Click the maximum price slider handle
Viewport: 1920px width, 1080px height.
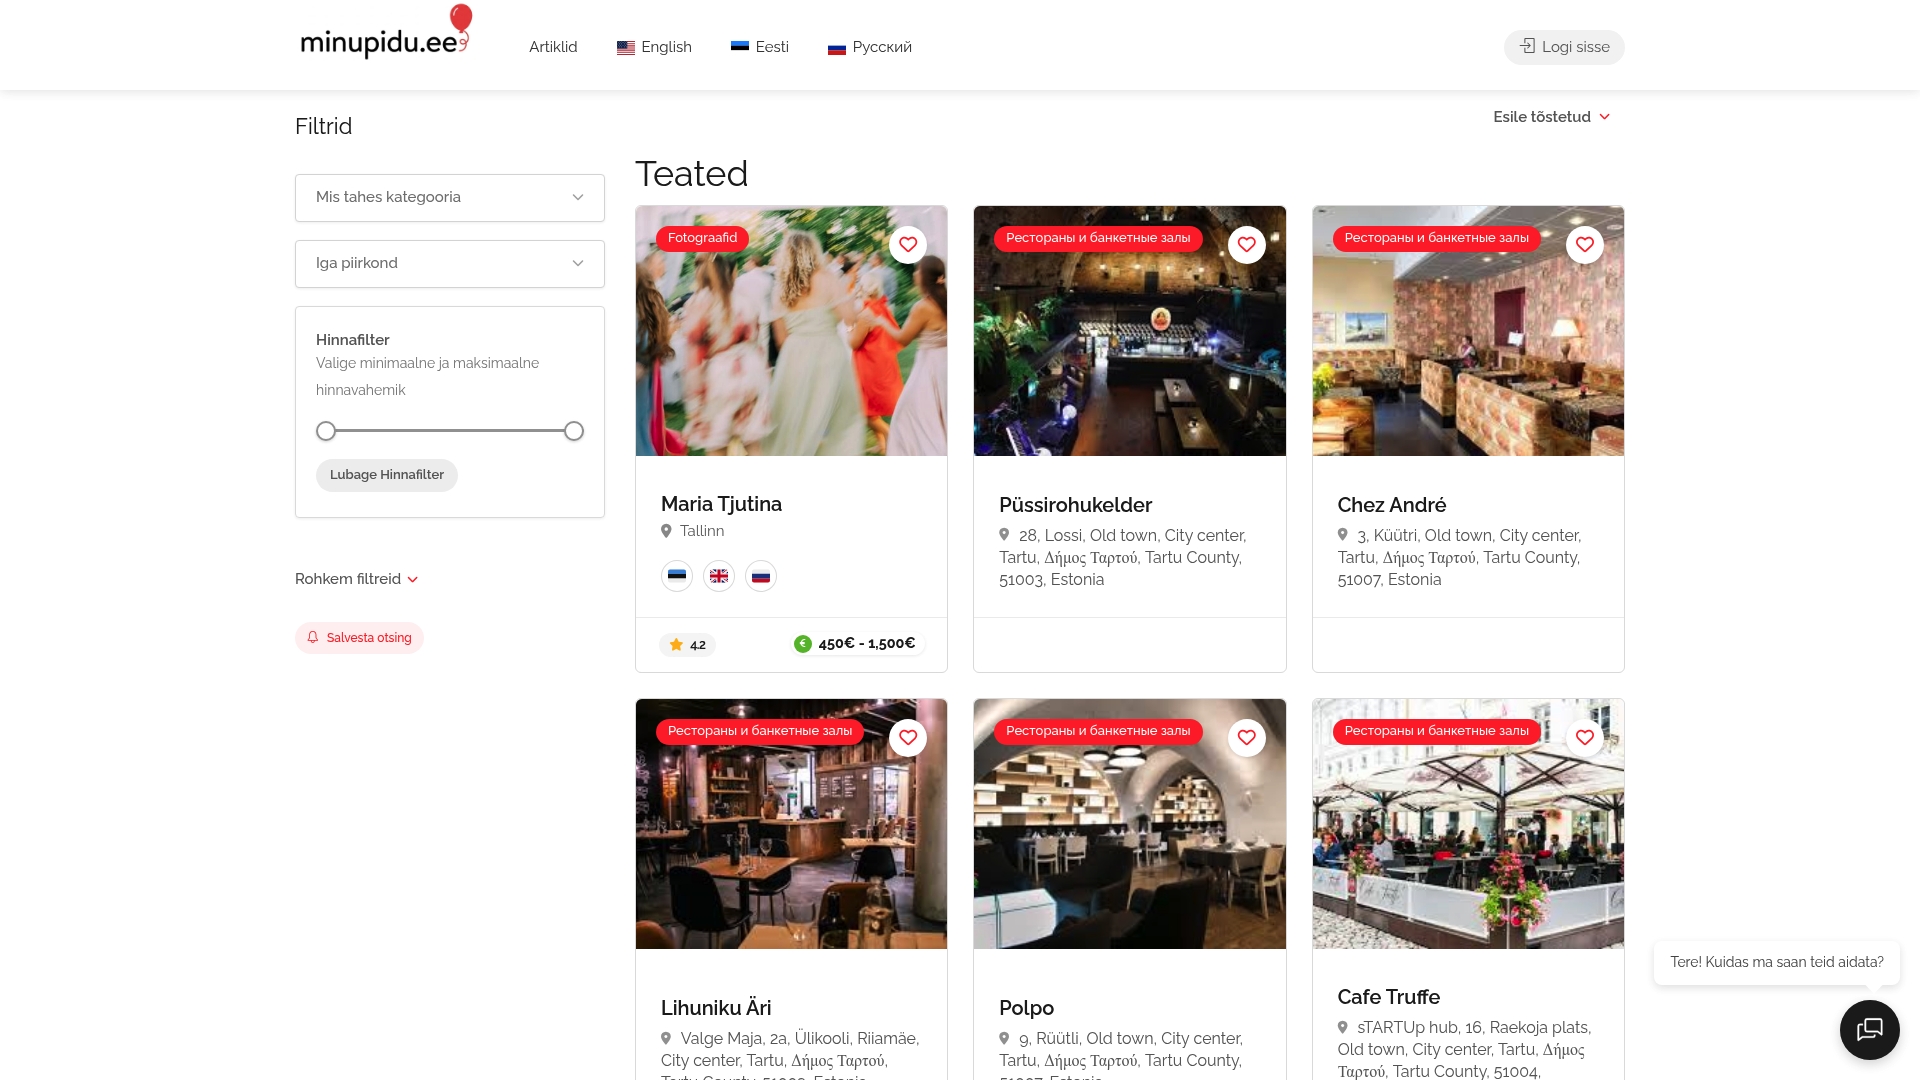[x=573, y=431]
